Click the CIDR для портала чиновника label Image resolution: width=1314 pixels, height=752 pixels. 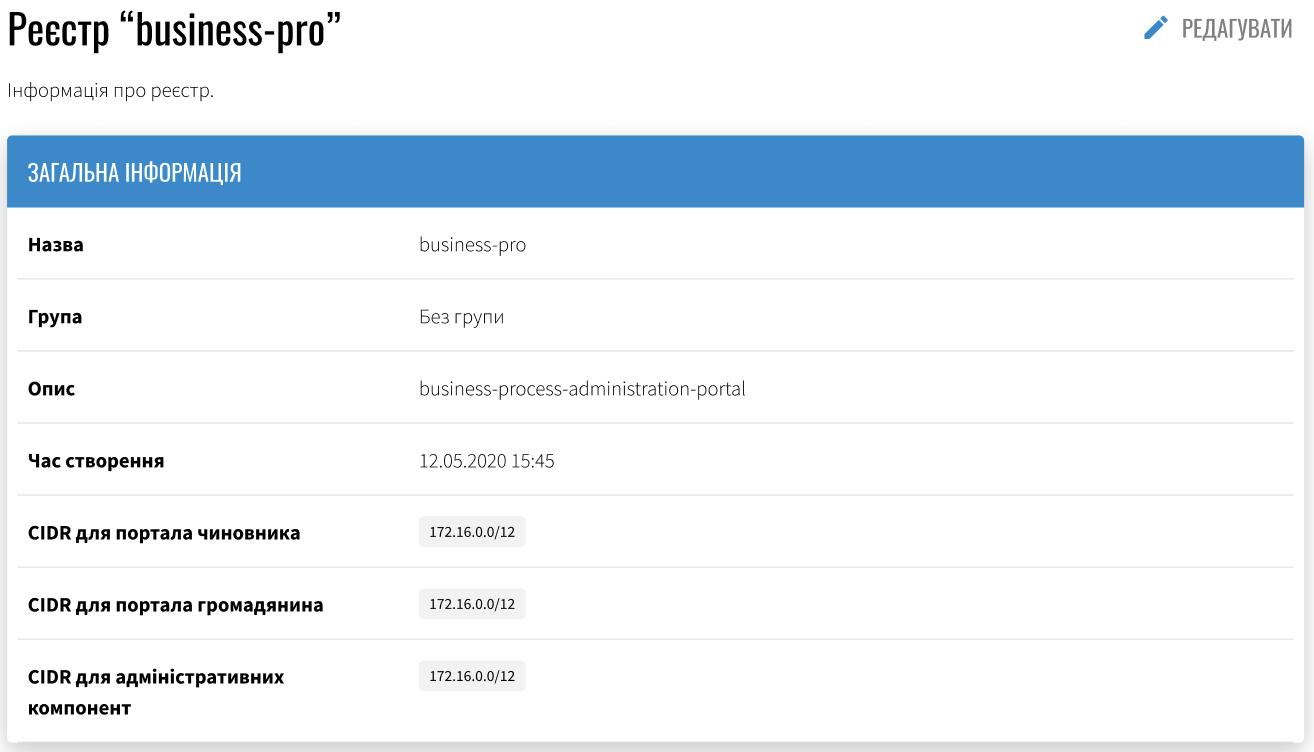click(164, 533)
